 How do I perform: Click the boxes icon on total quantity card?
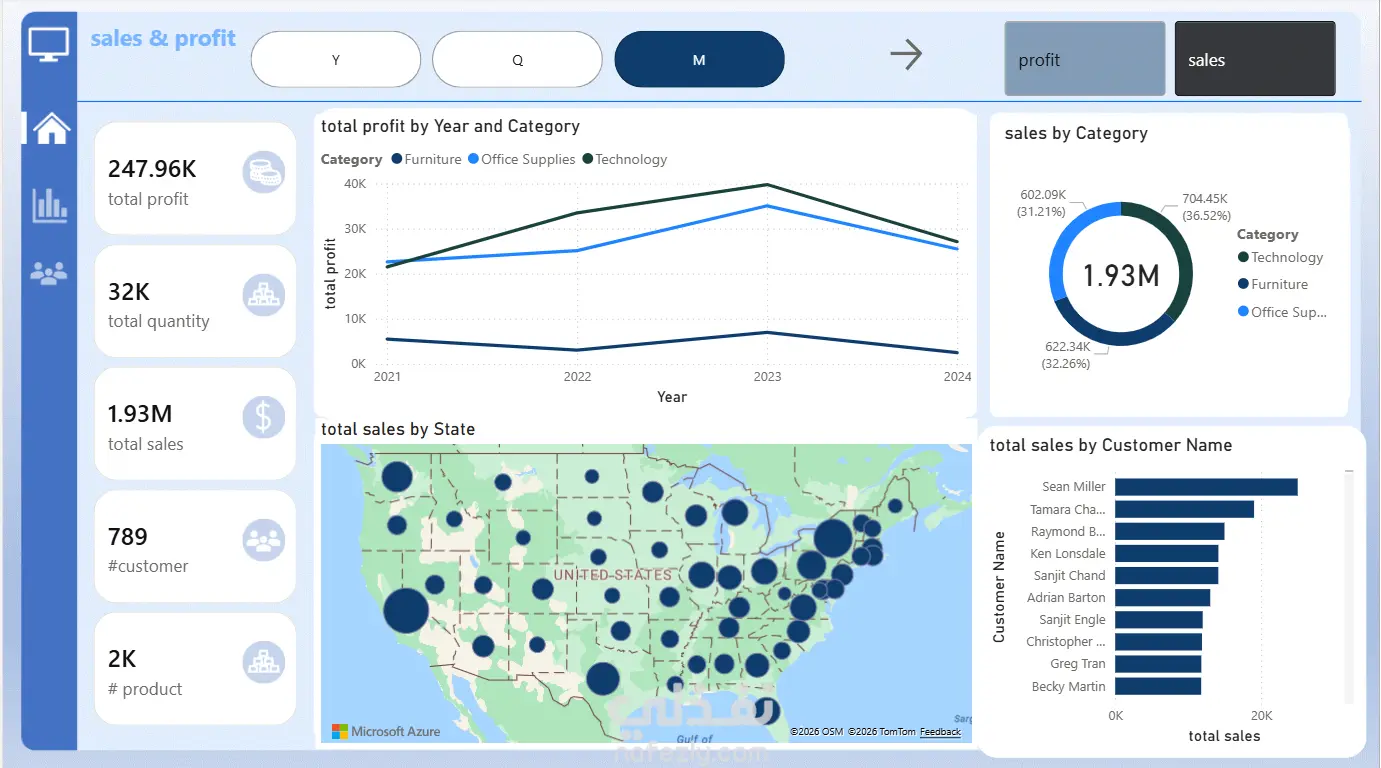tap(264, 295)
